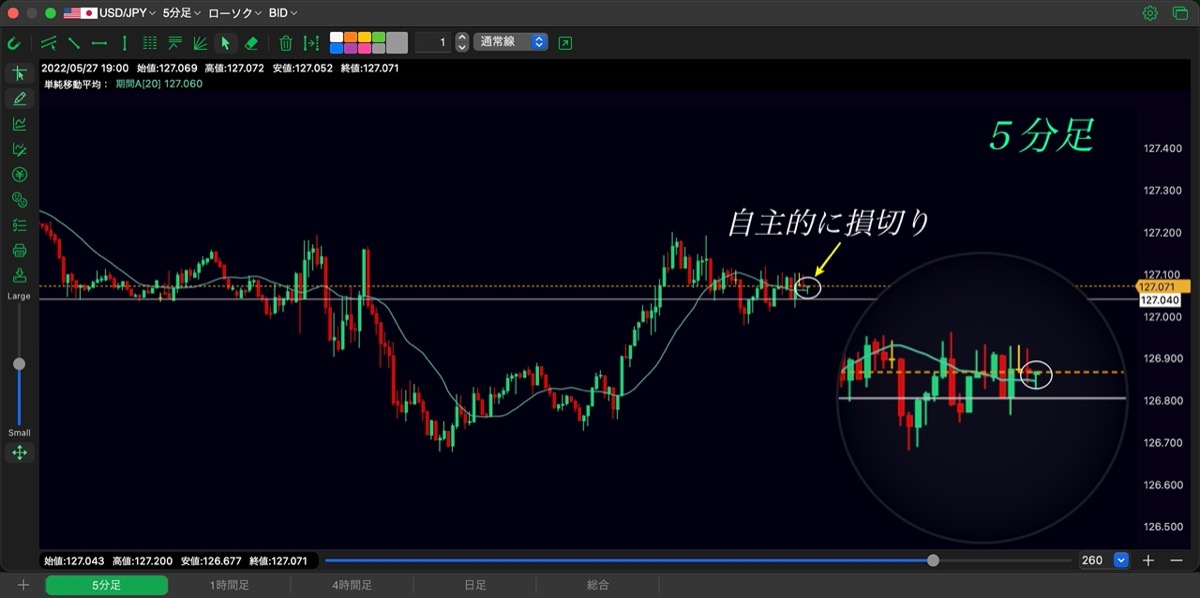Pick the orange color swatch
Screen dimensions: 1200x598
coord(350,37)
